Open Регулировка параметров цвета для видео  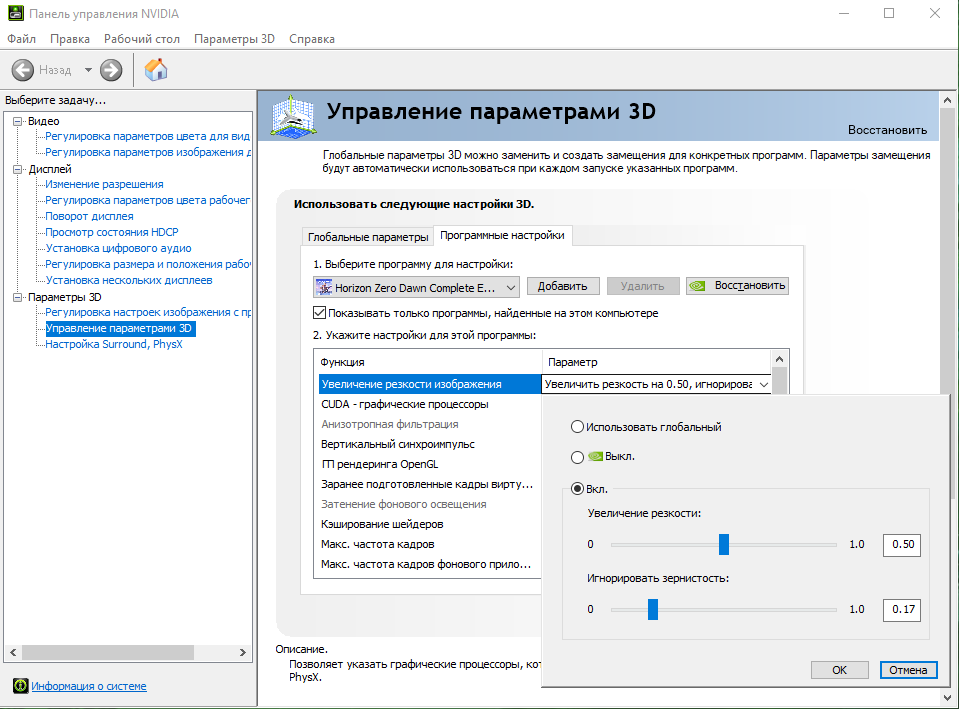point(147,136)
